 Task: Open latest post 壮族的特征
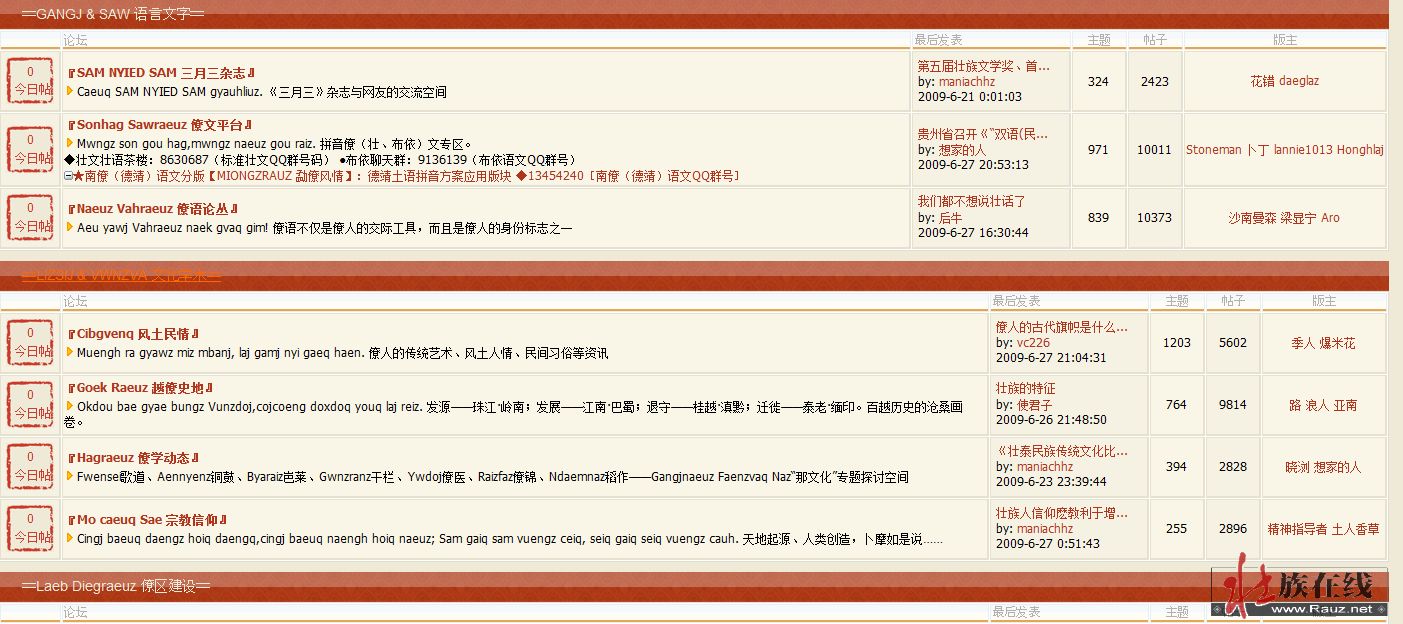pyautogui.click(x=1025, y=388)
